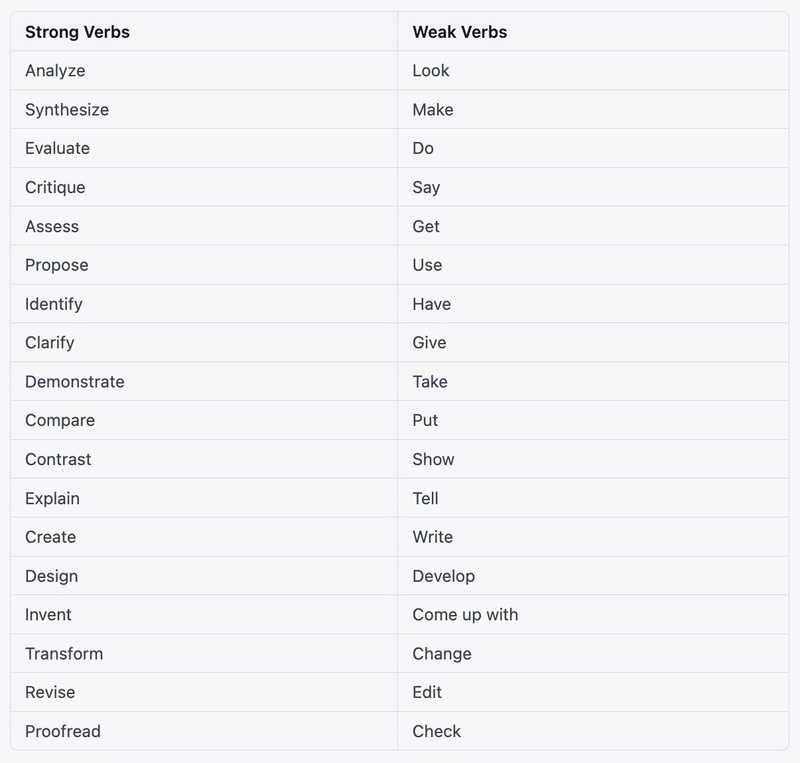
Task: Click the Synthesize table cell
Action: (67, 110)
